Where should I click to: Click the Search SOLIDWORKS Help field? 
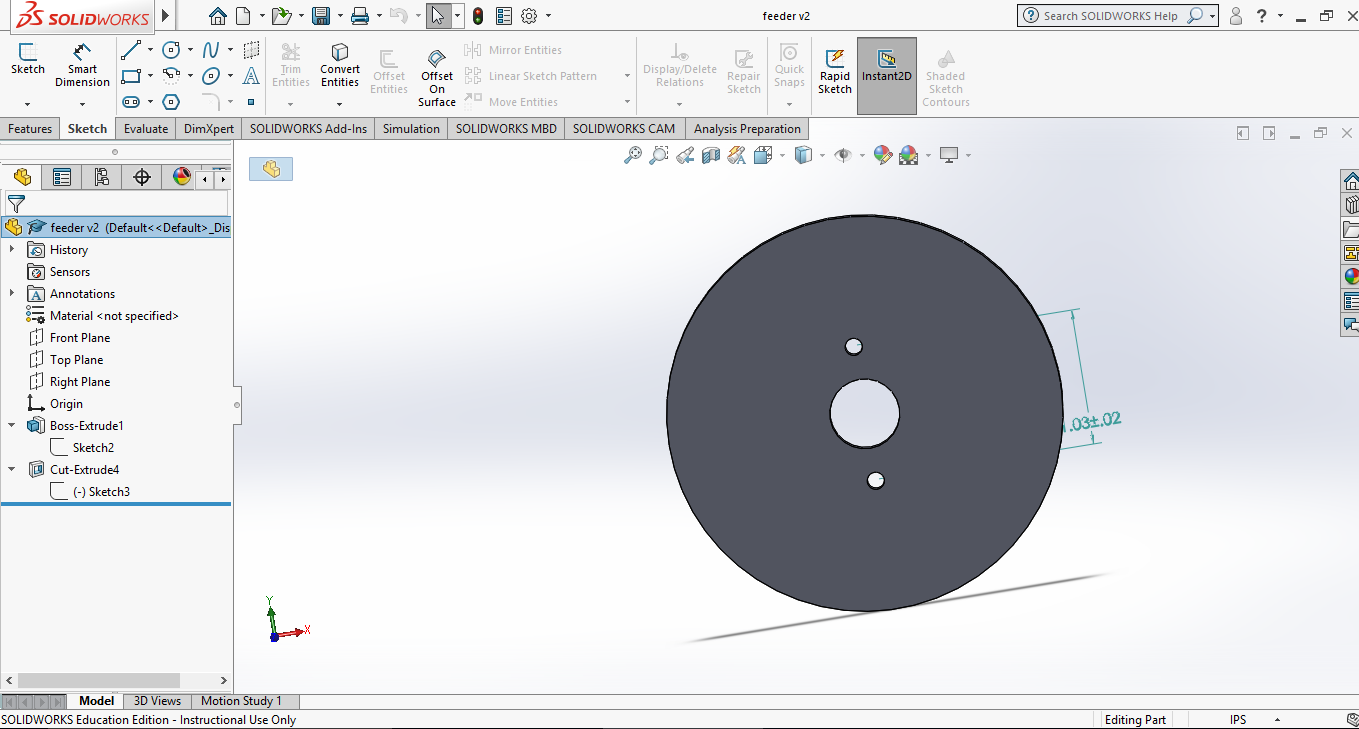pyautogui.click(x=1110, y=15)
